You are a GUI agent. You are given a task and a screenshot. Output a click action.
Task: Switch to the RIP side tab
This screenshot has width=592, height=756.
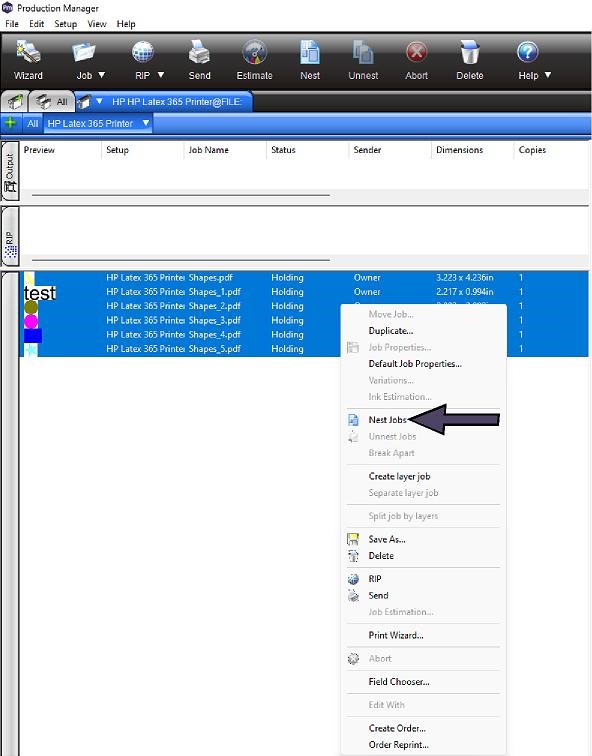pos(10,236)
